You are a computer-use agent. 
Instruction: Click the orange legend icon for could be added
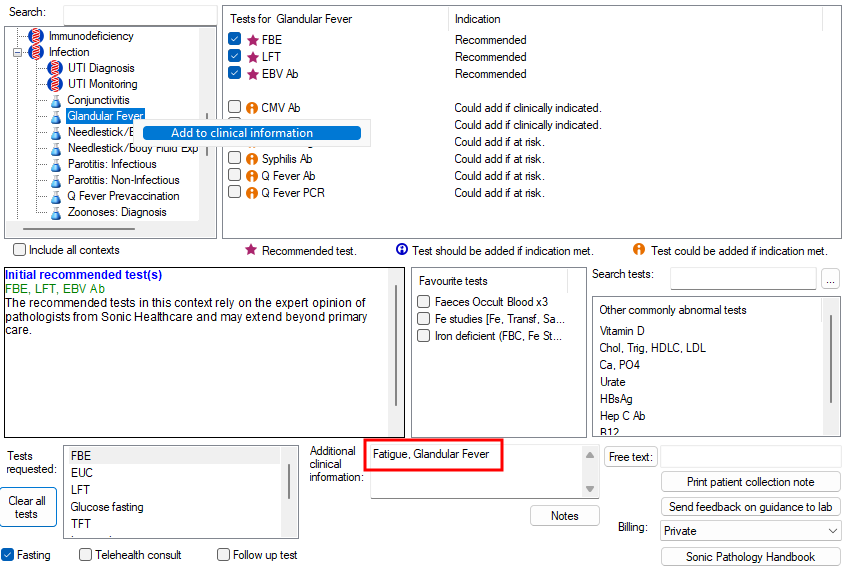[x=638, y=249]
